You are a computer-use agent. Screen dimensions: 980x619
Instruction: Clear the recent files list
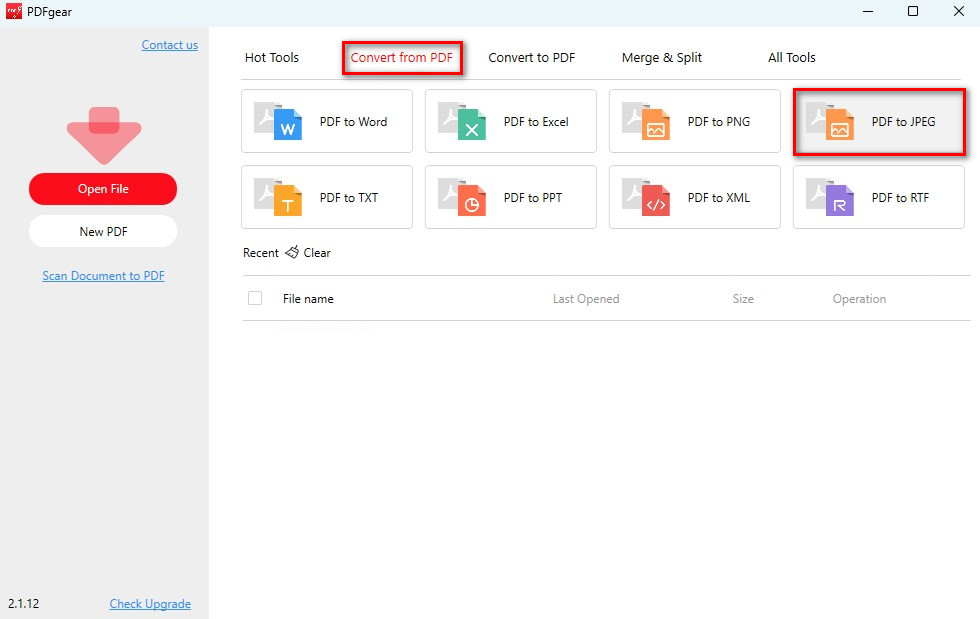[x=308, y=253]
